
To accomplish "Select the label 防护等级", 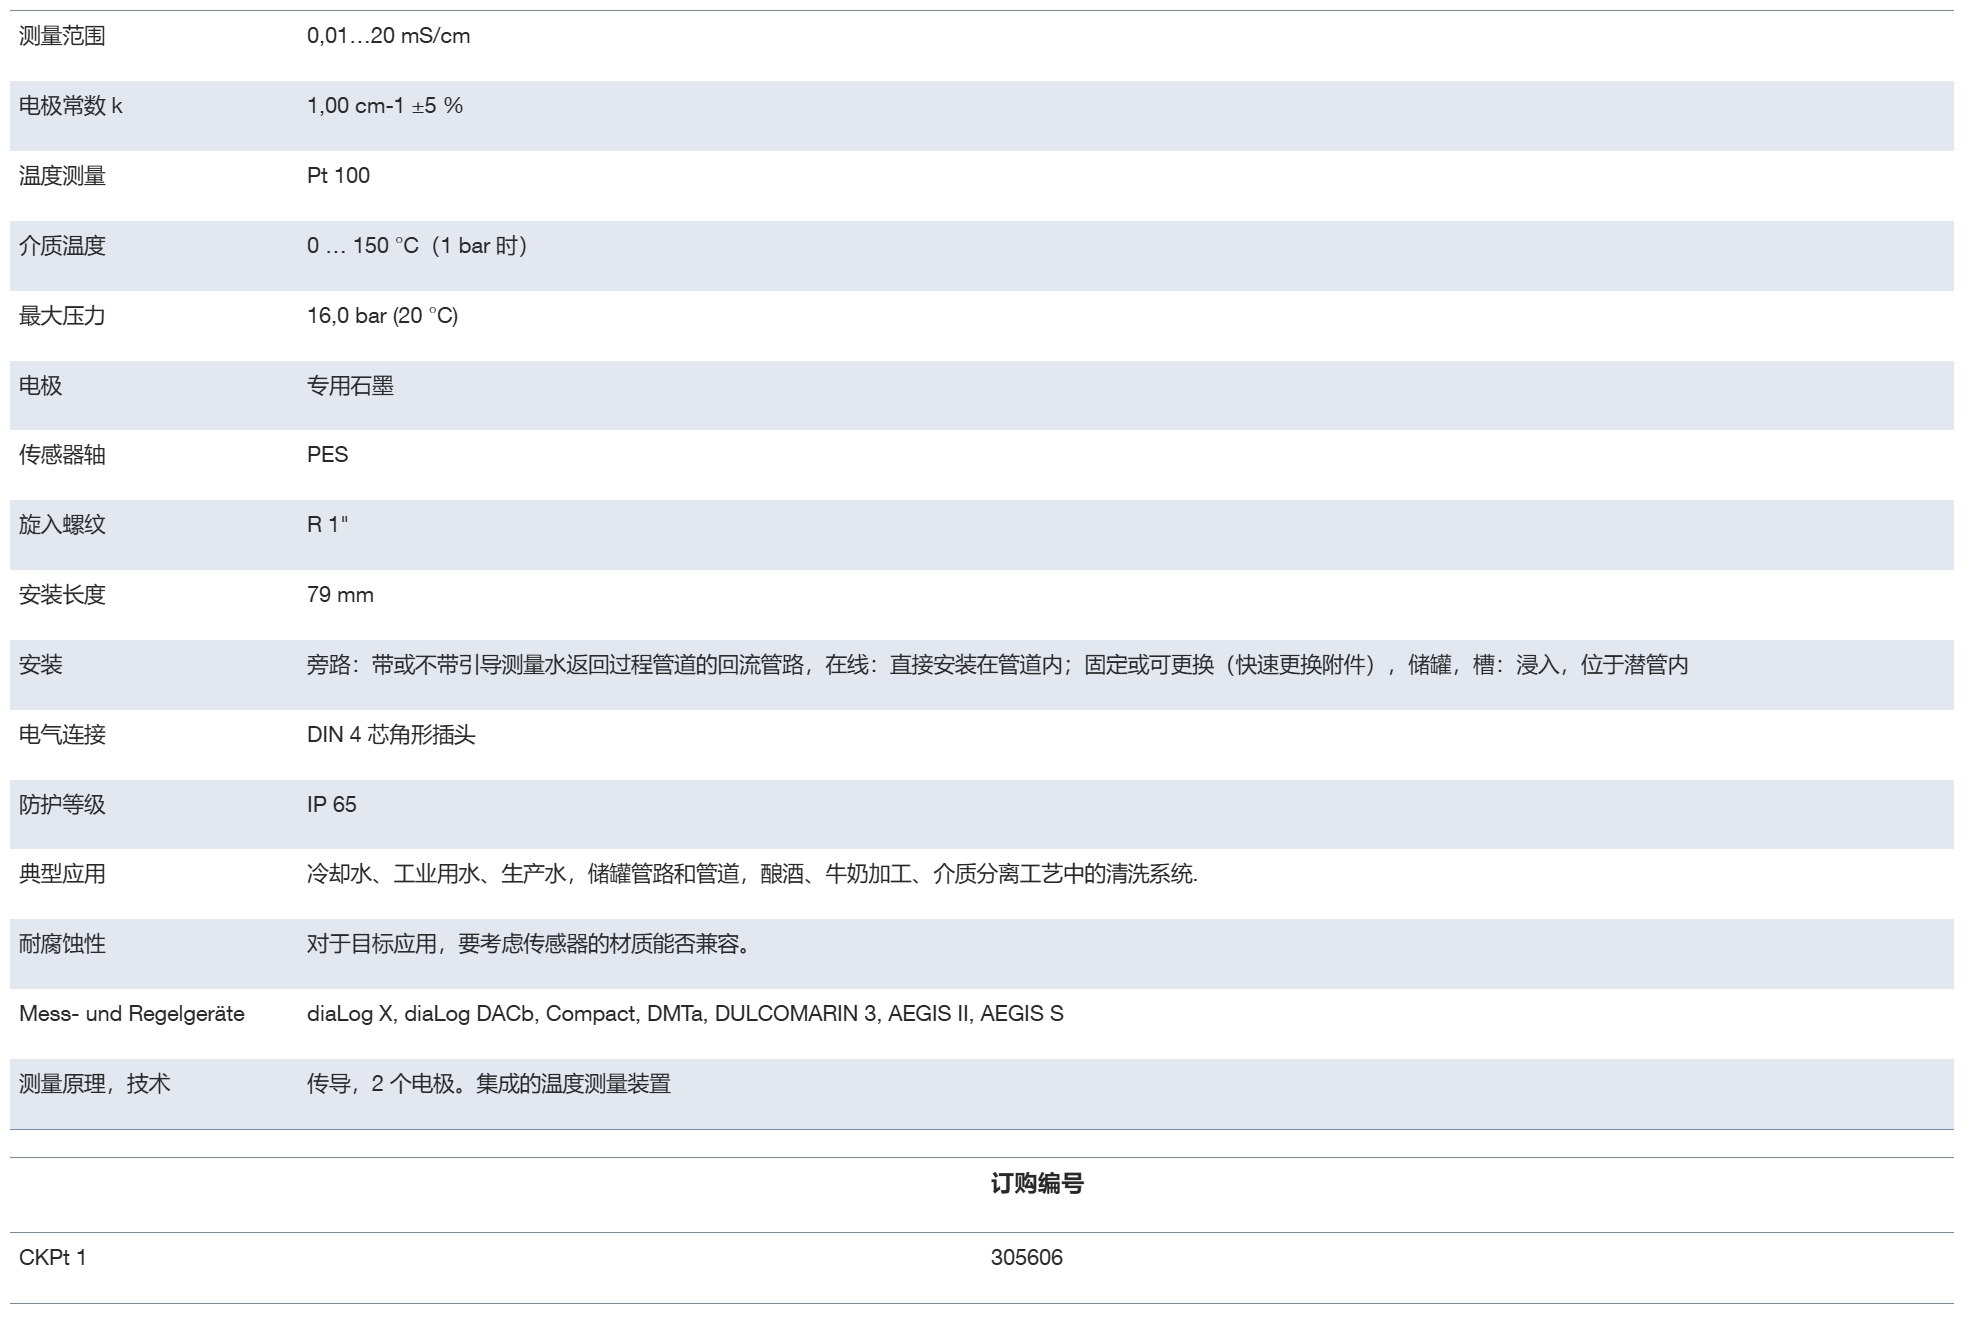I will (62, 805).
